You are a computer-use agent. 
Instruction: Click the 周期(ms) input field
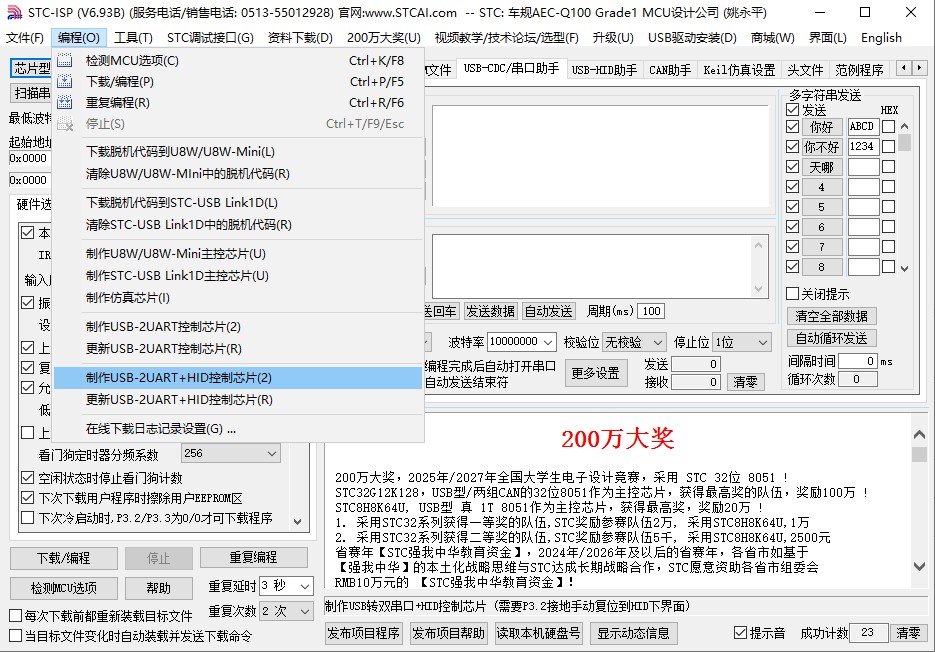651,311
